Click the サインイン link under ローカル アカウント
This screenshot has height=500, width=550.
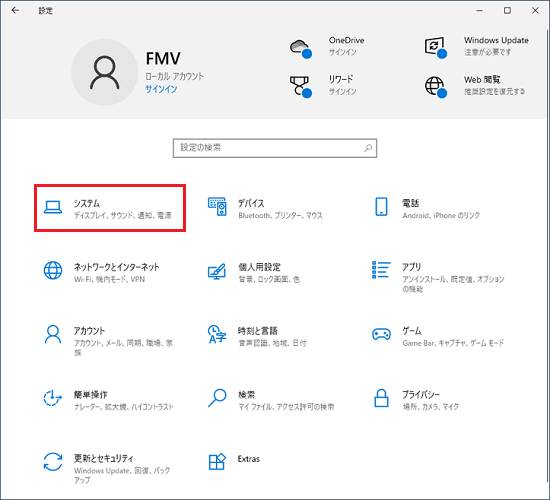tap(161, 89)
